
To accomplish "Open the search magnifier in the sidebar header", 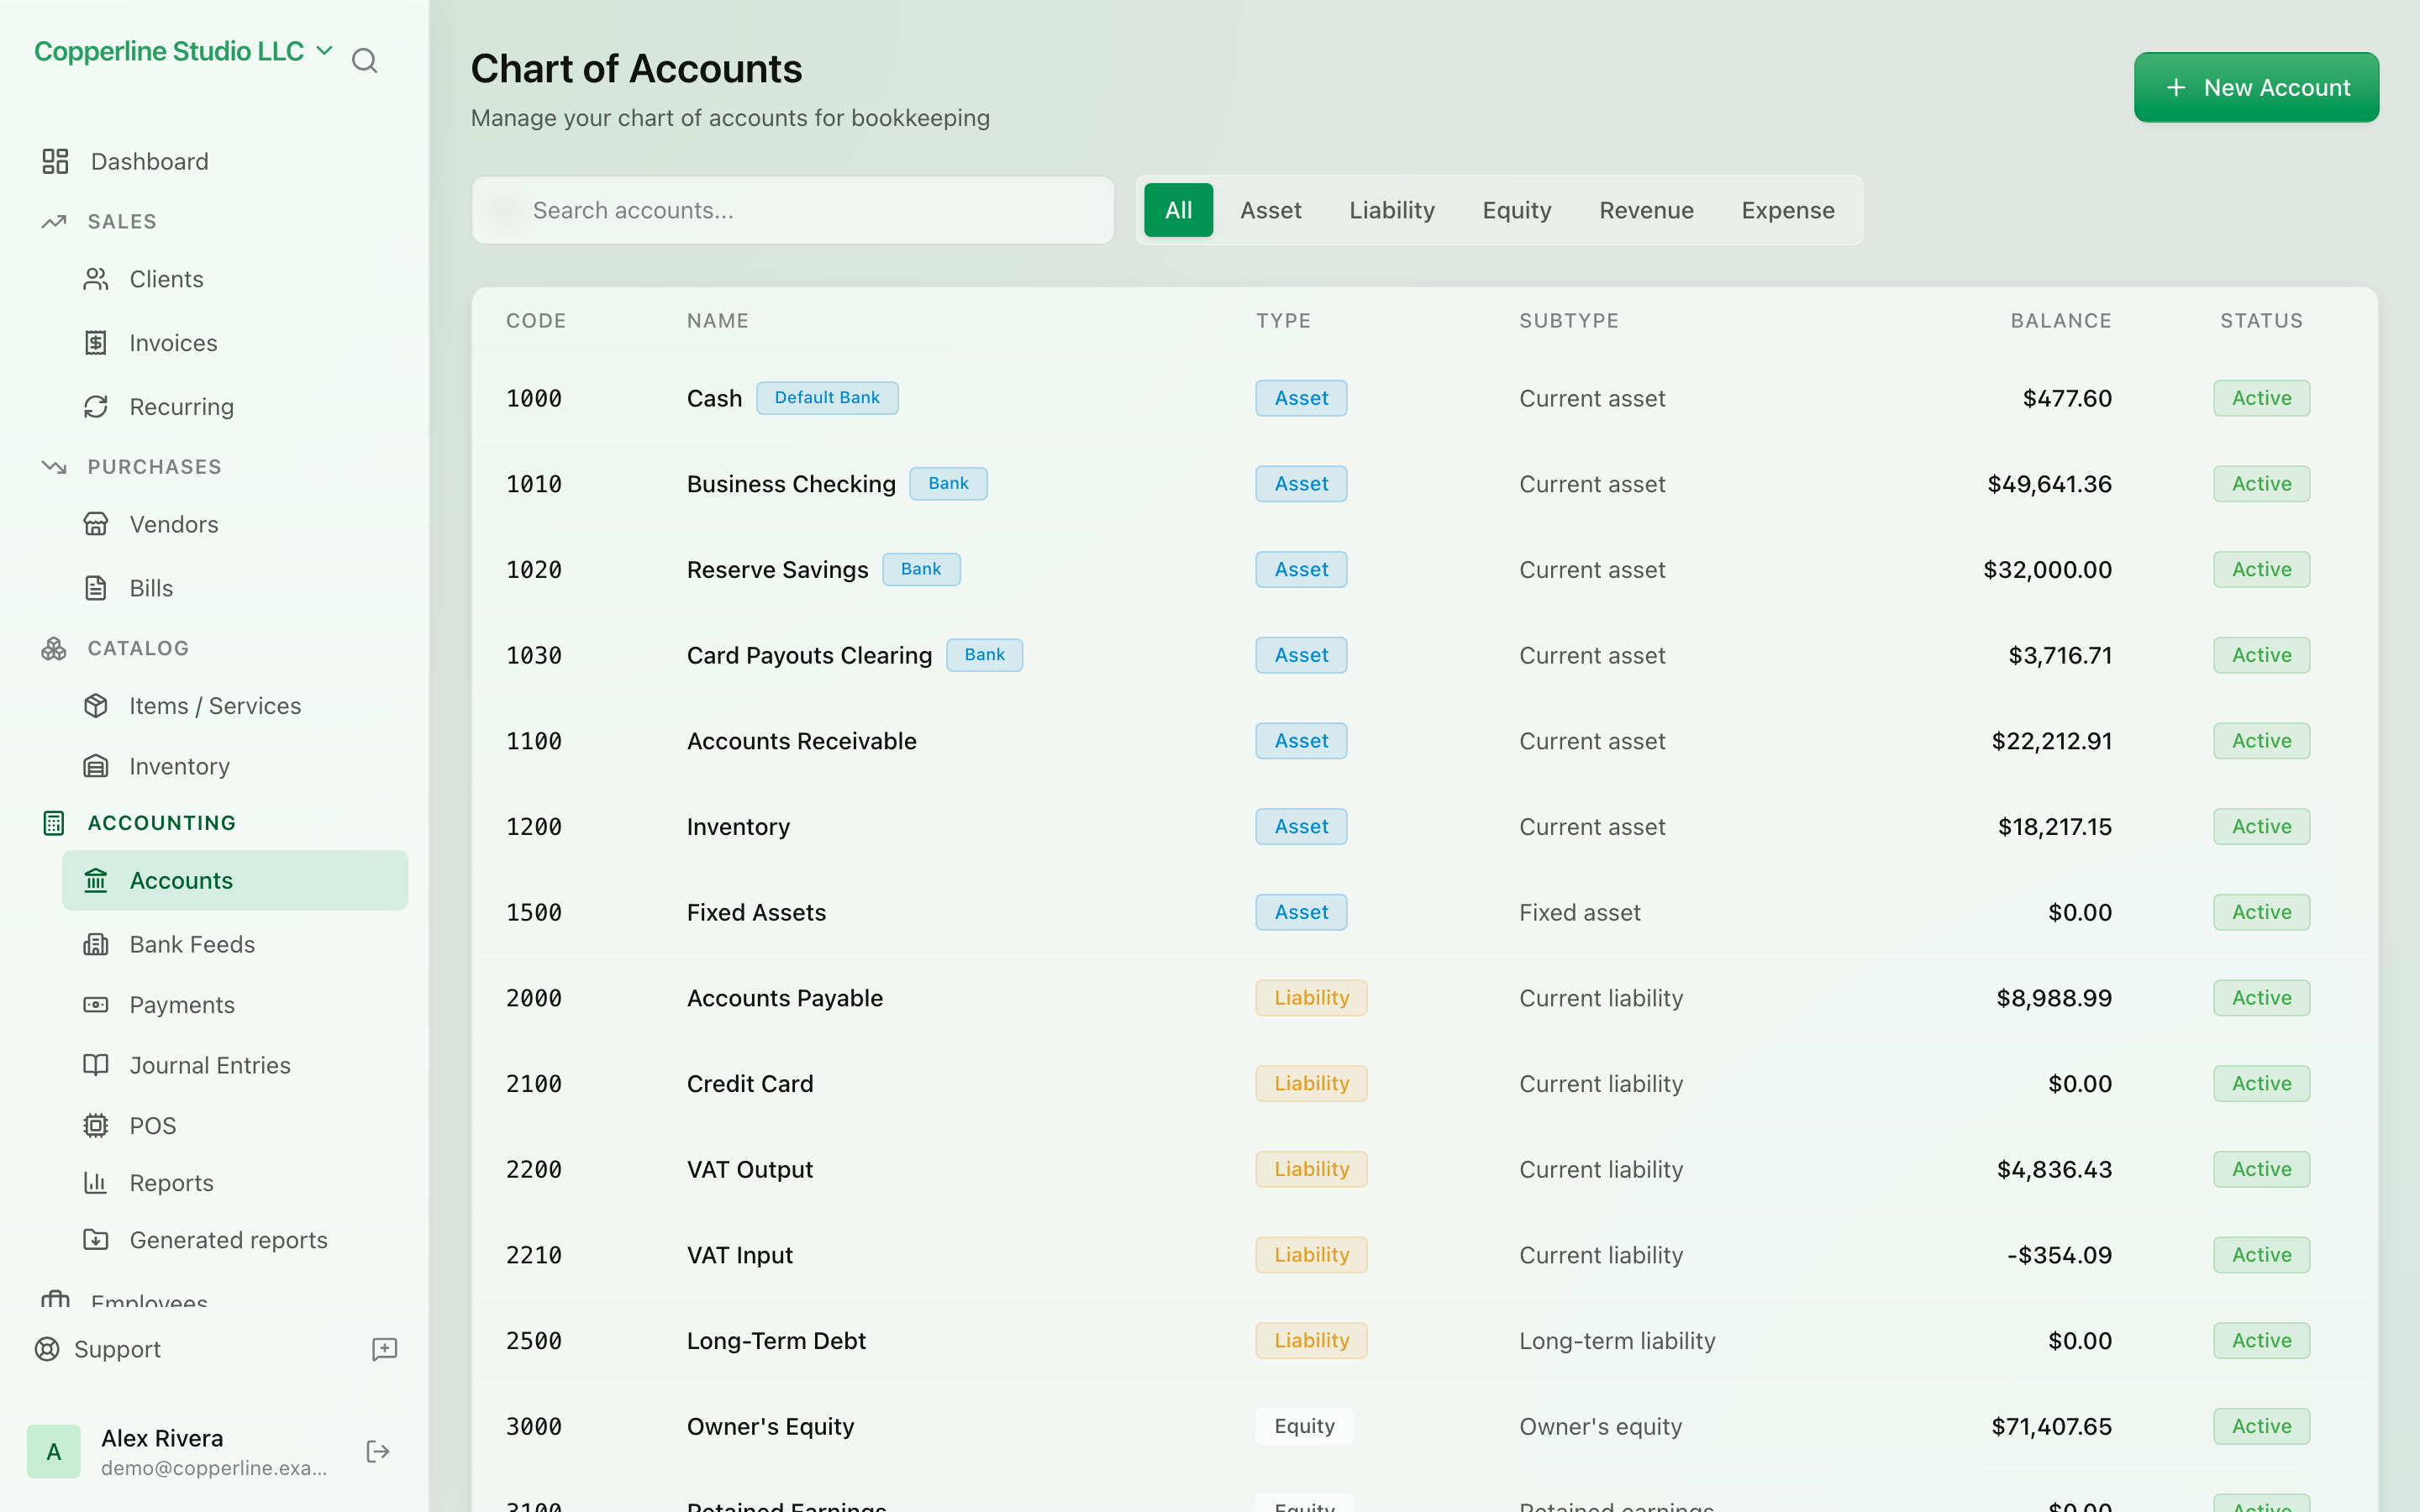I will pos(365,61).
